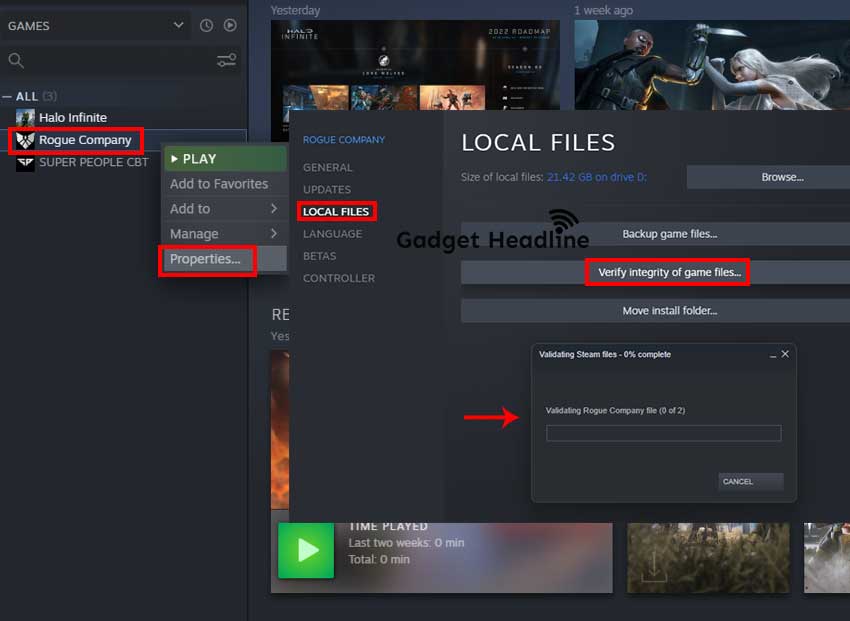Select the Halo Infinite game icon
The height and width of the screenshot is (621, 850).
pos(23,117)
